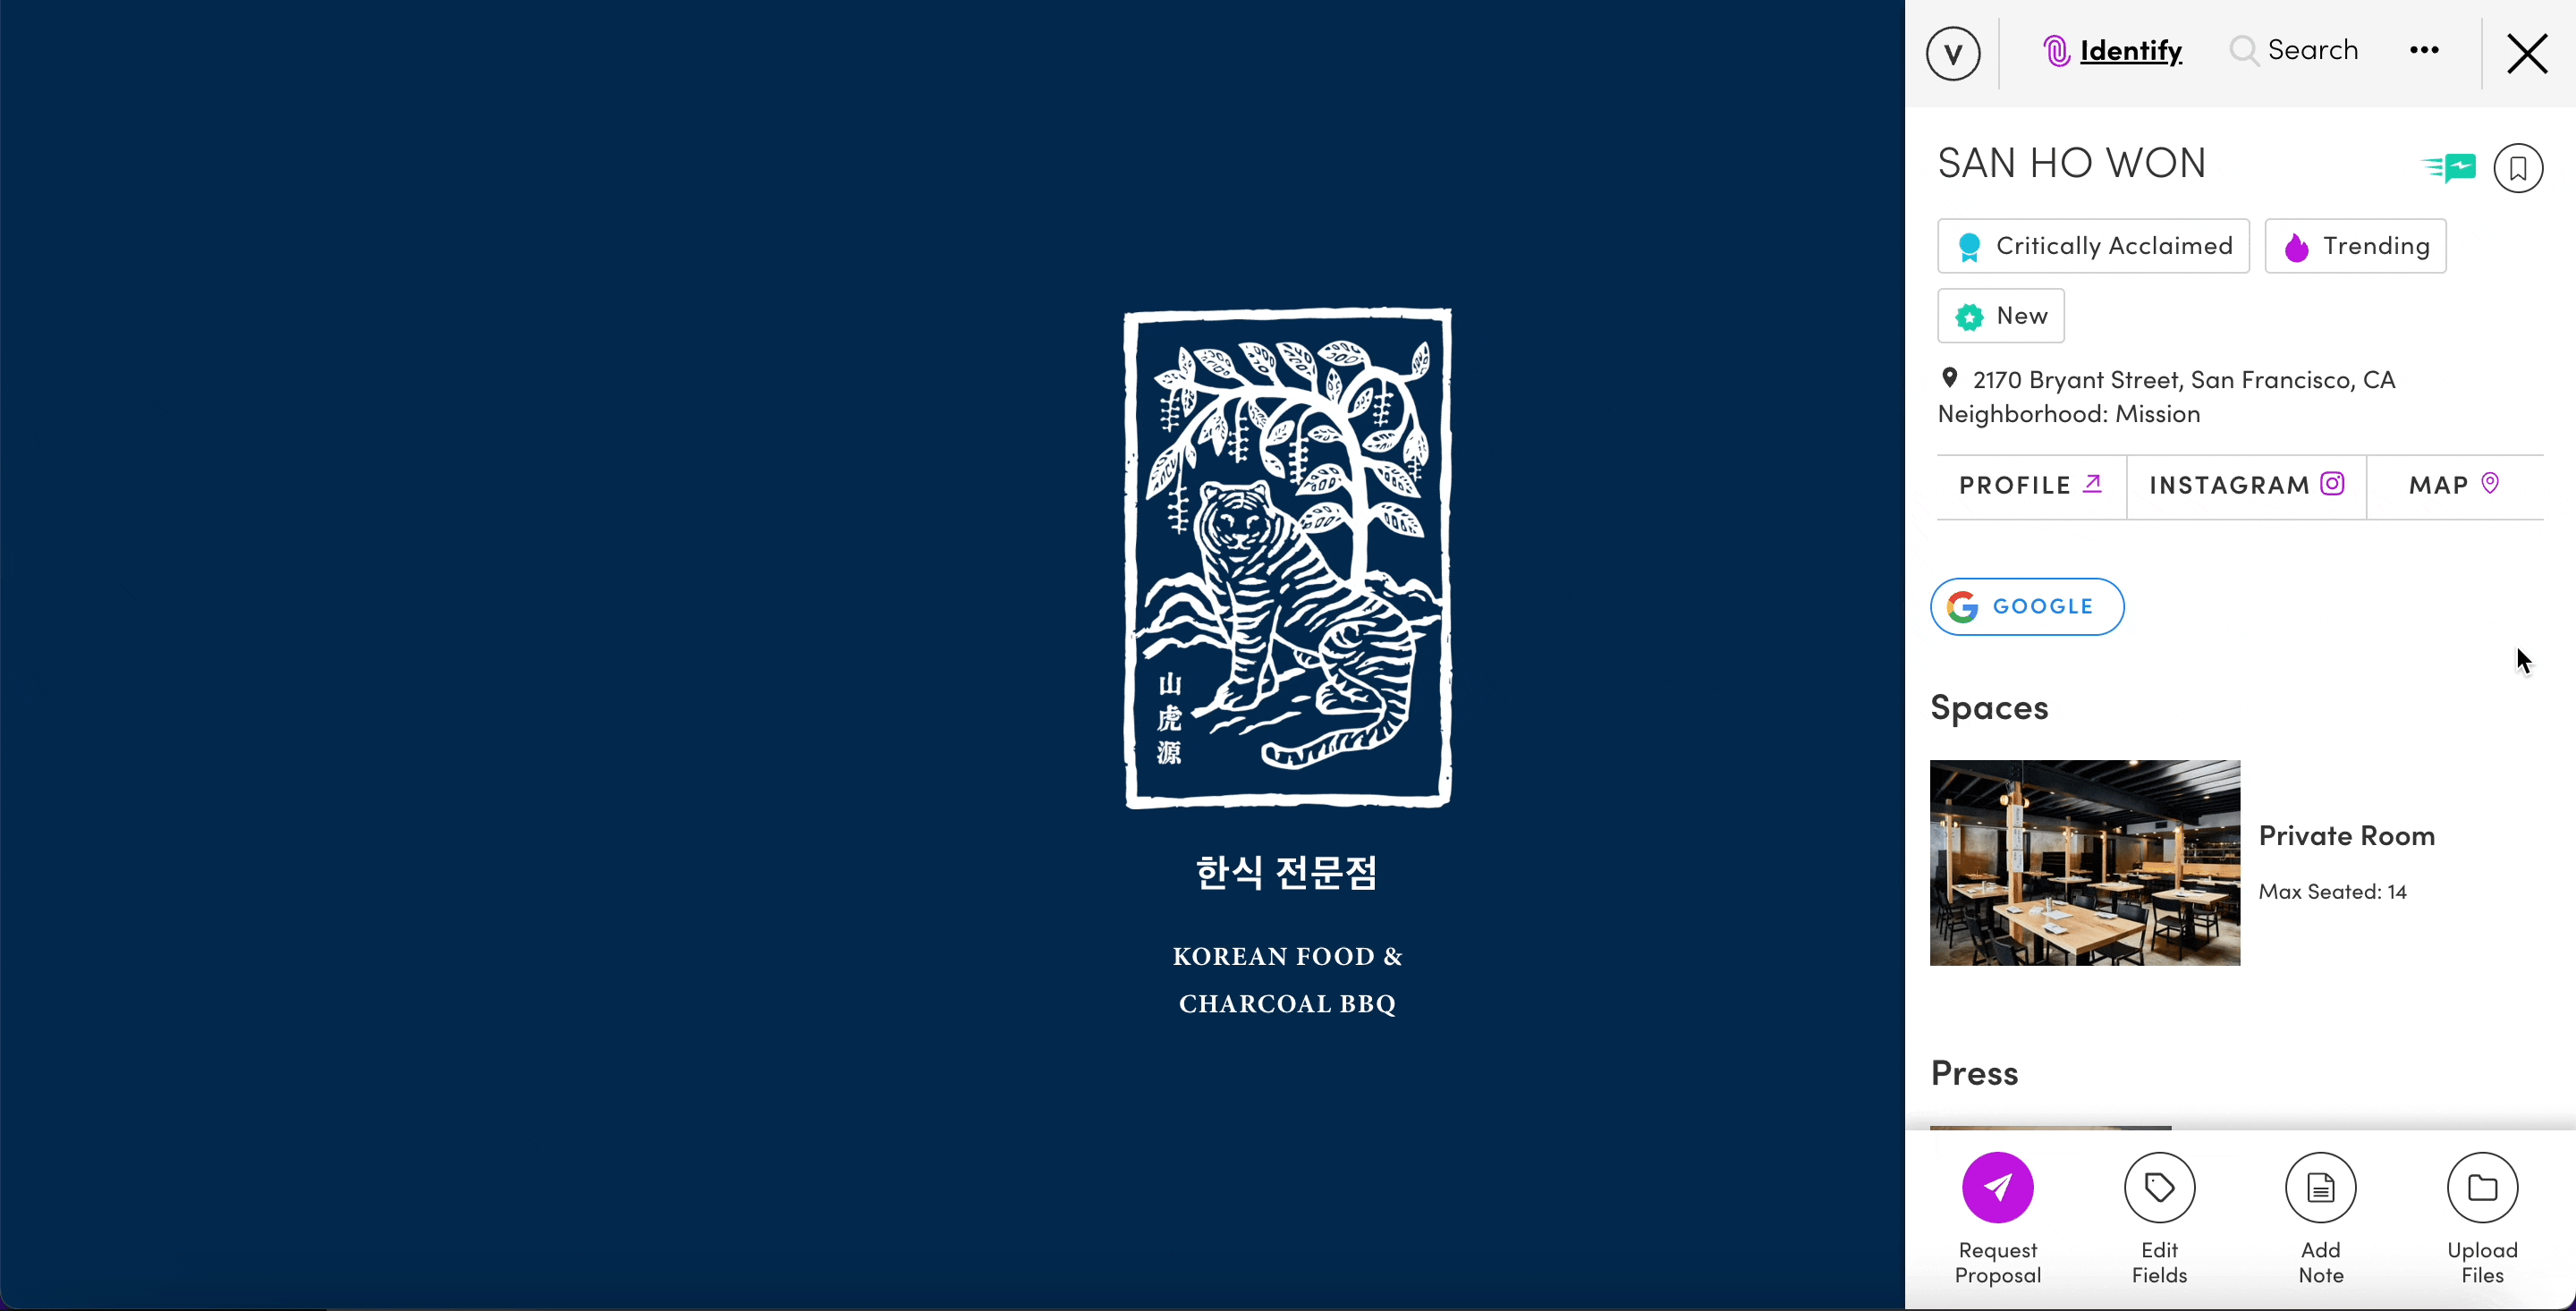The width and height of the screenshot is (2576, 1311).
Task: Click the green chat message icon
Action: coord(2449,167)
